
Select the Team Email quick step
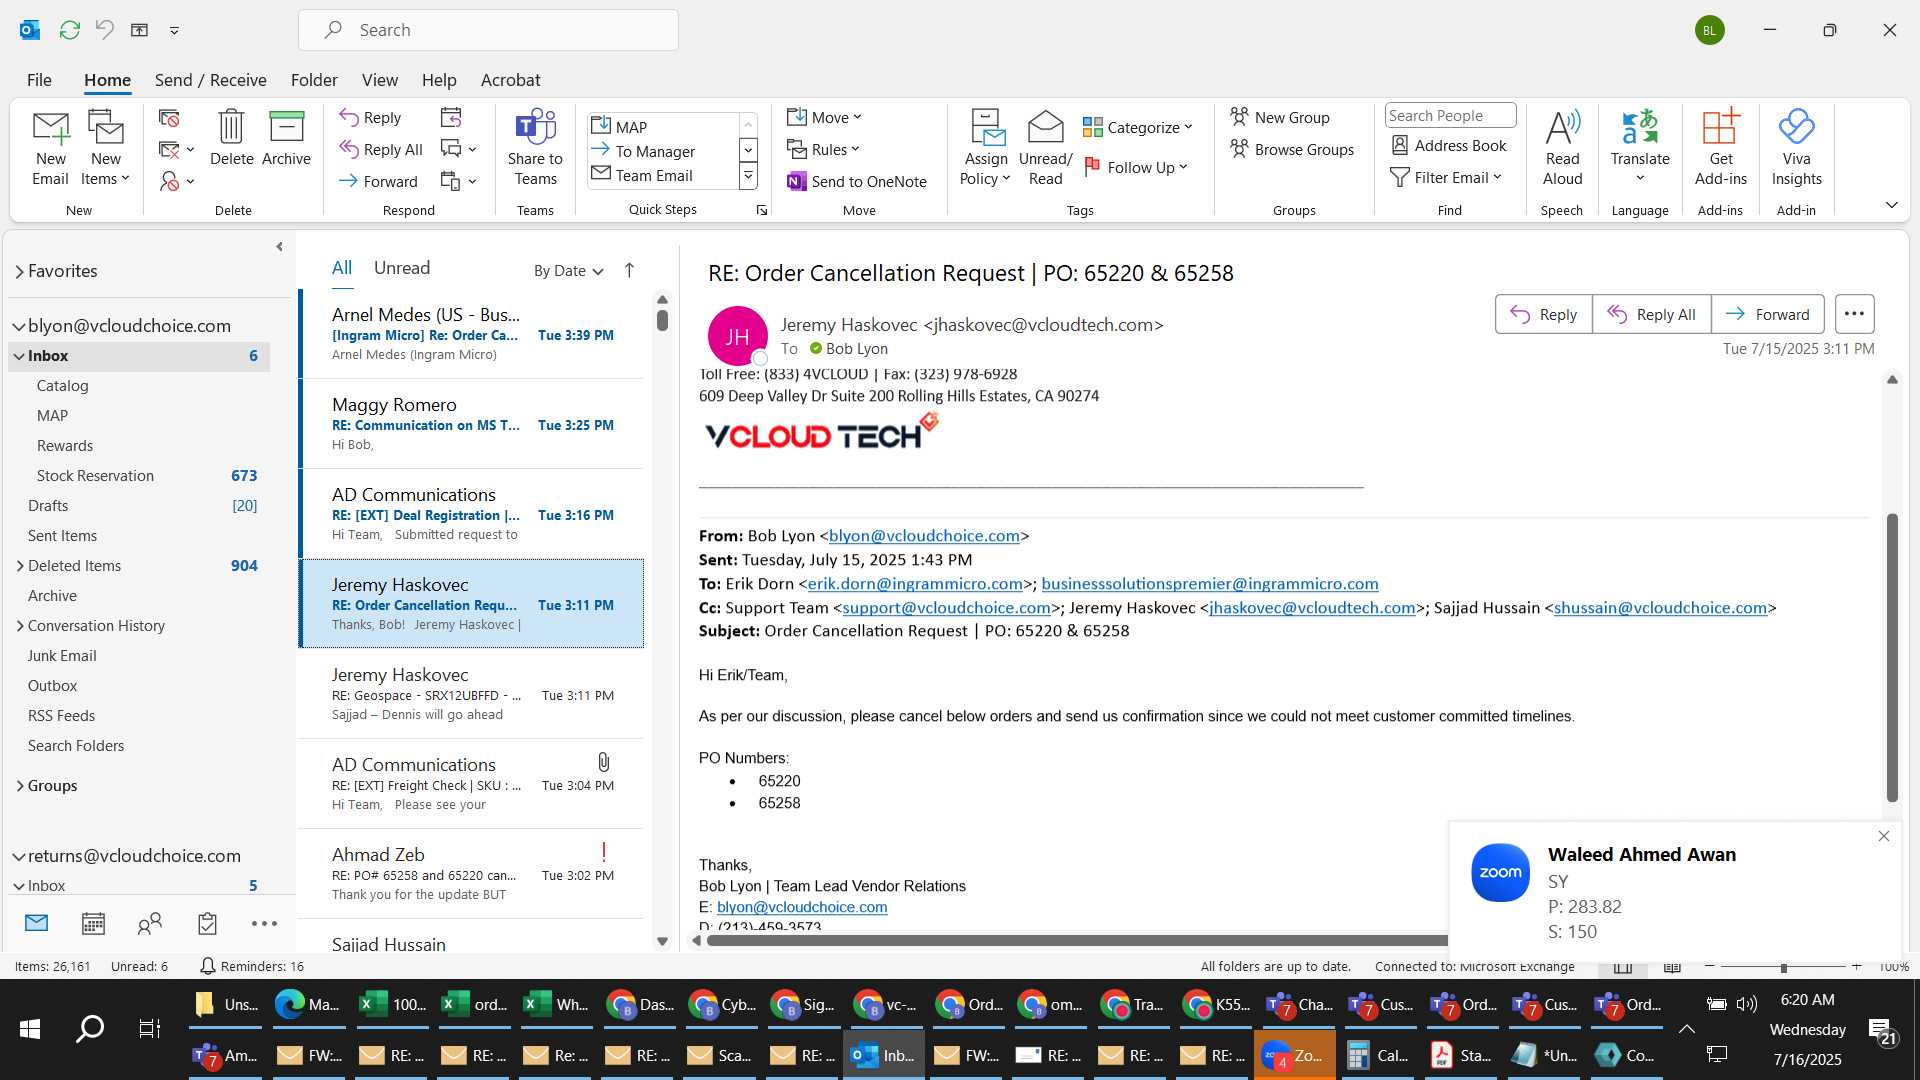pos(663,175)
